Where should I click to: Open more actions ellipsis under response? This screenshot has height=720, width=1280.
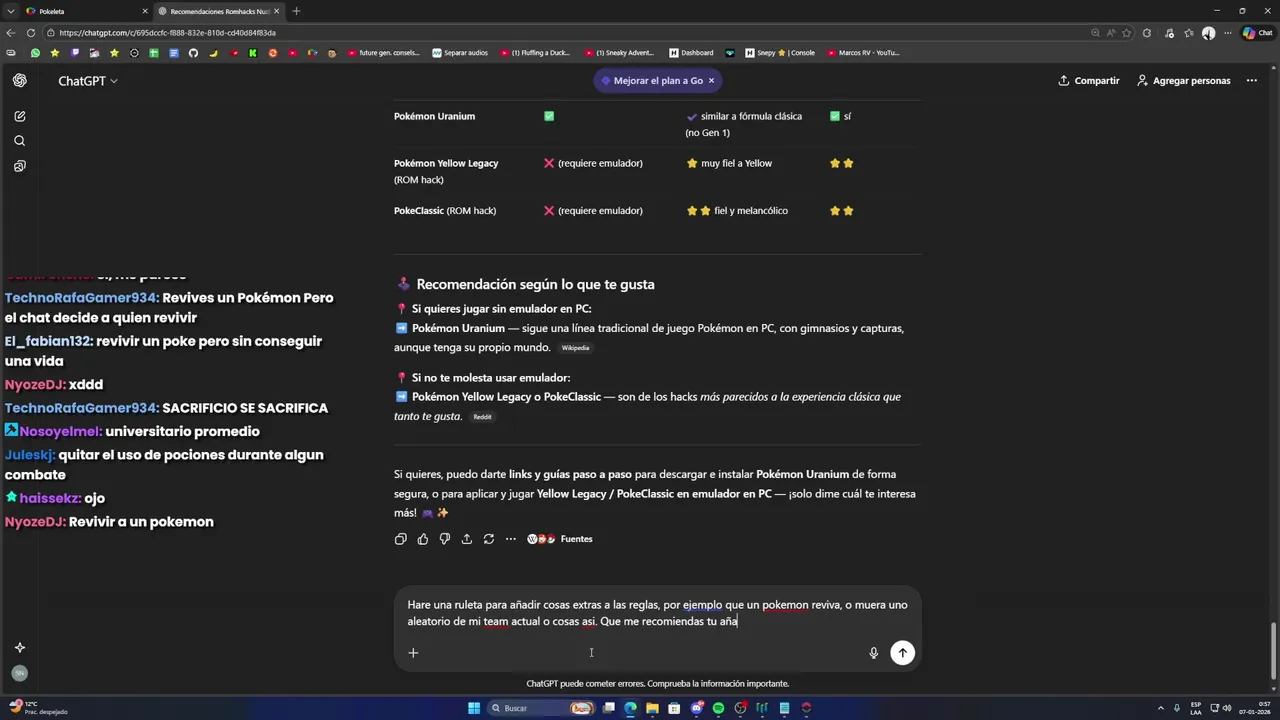pyautogui.click(x=510, y=539)
